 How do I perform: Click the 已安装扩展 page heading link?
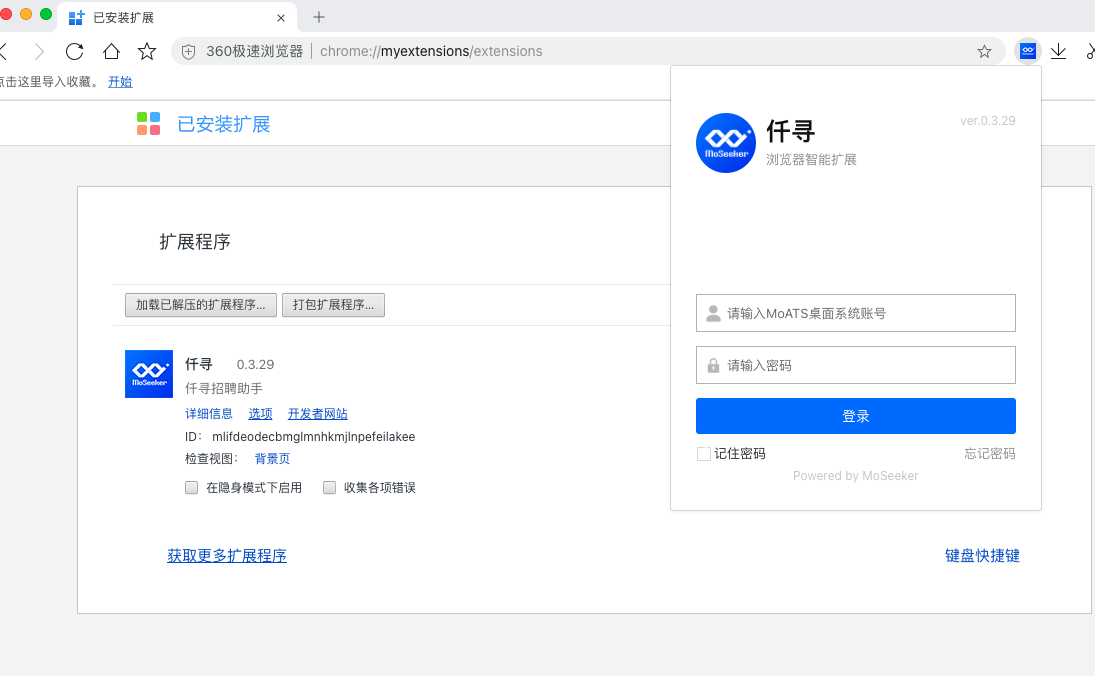[x=223, y=124]
